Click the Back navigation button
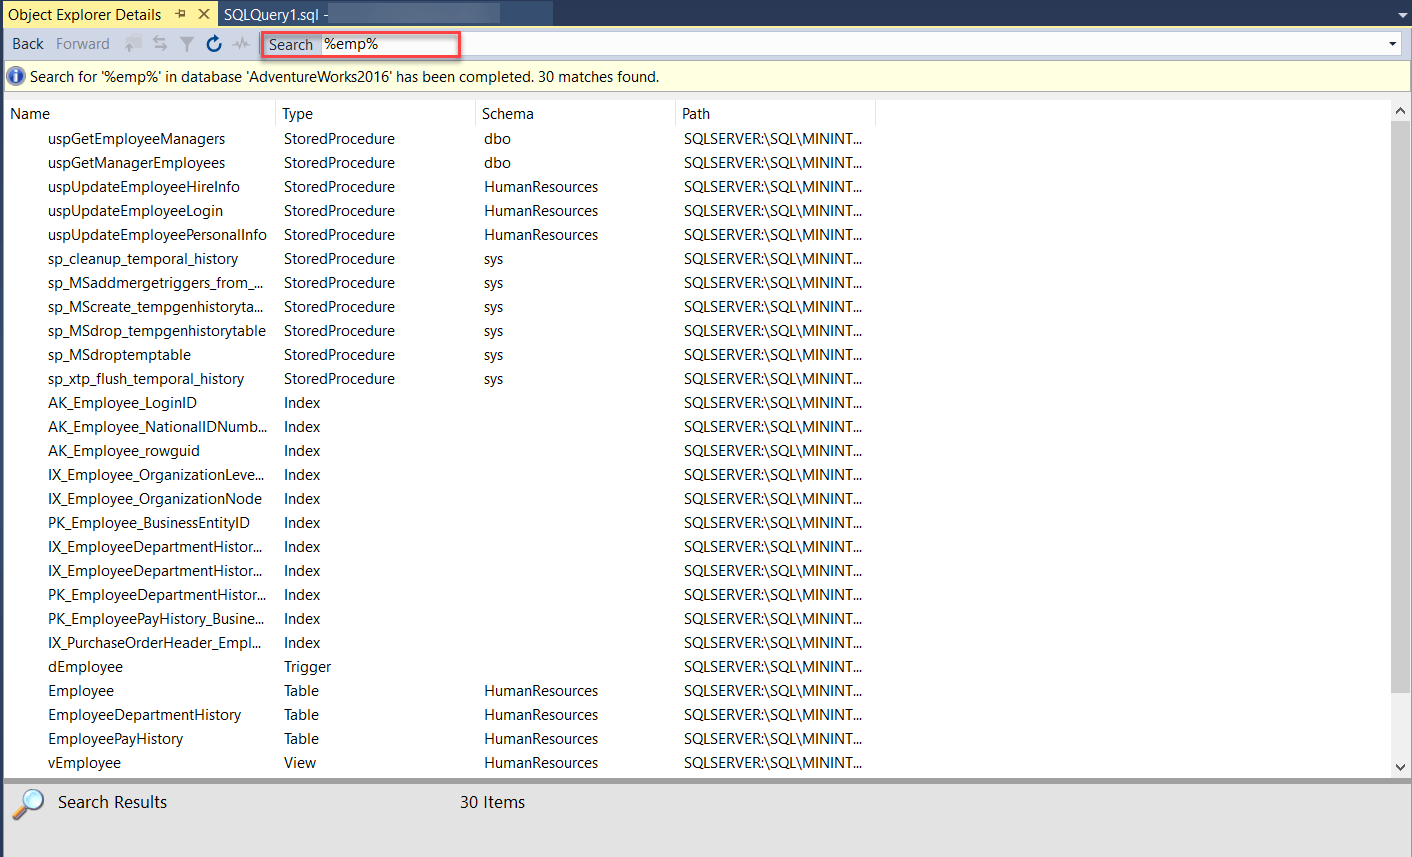The image size is (1412, 857). point(27,43)
